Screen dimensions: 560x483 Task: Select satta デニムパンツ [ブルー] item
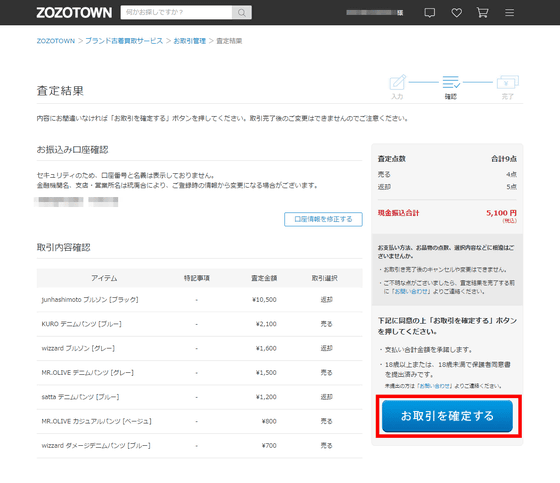[80, 397]
